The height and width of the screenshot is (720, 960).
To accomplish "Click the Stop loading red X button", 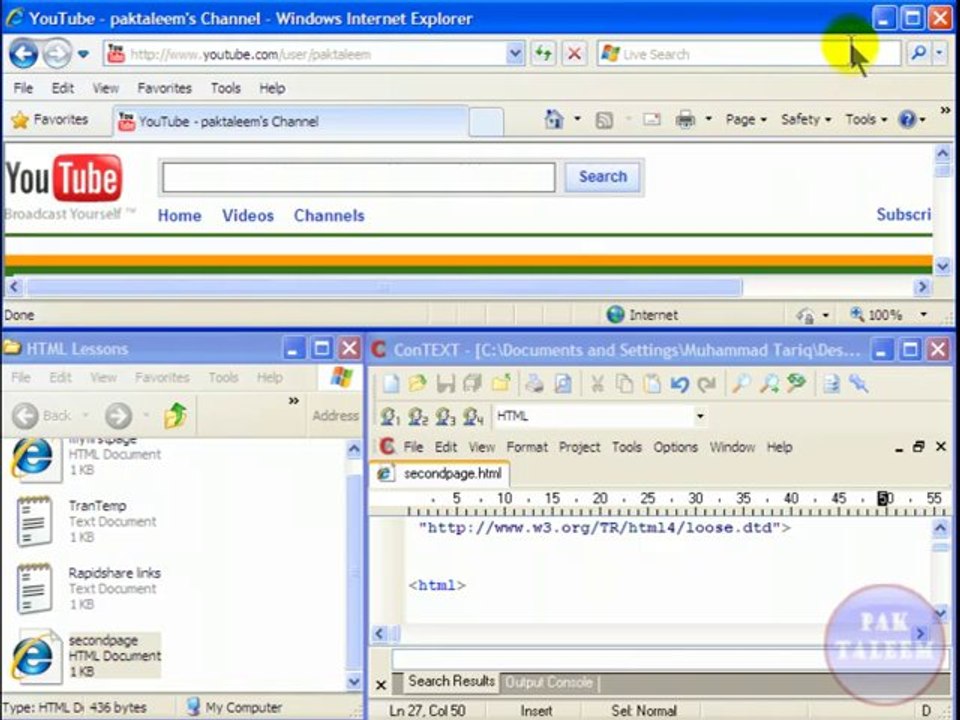I will coord(574,54).
